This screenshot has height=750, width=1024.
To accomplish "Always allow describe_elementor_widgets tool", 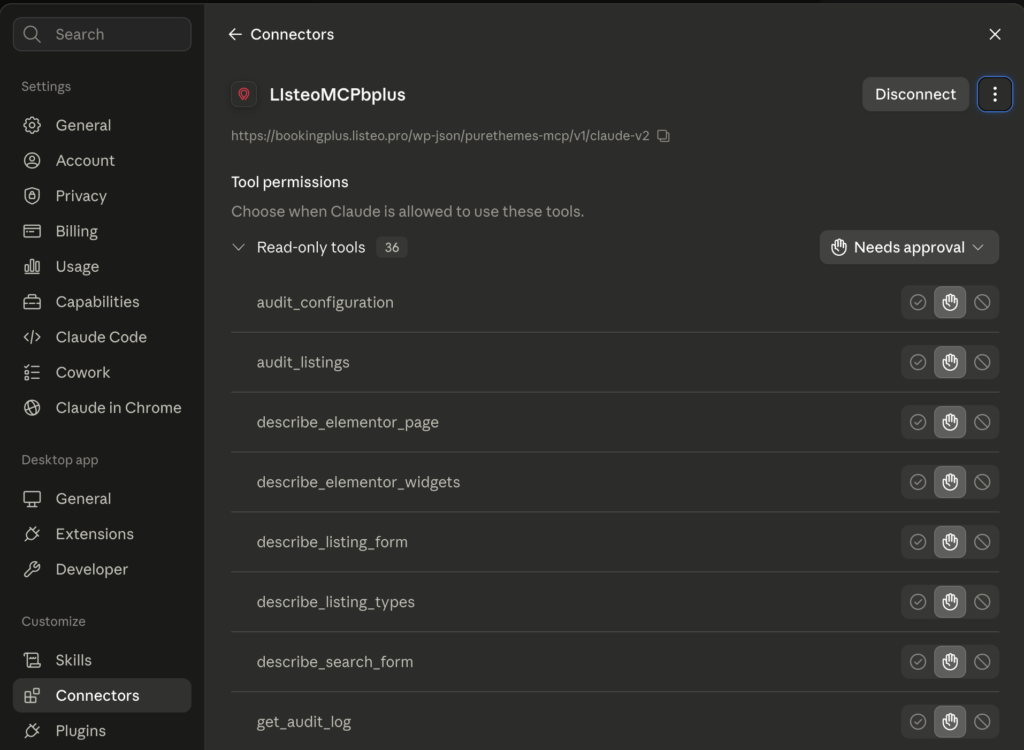I will pos(918,482).
